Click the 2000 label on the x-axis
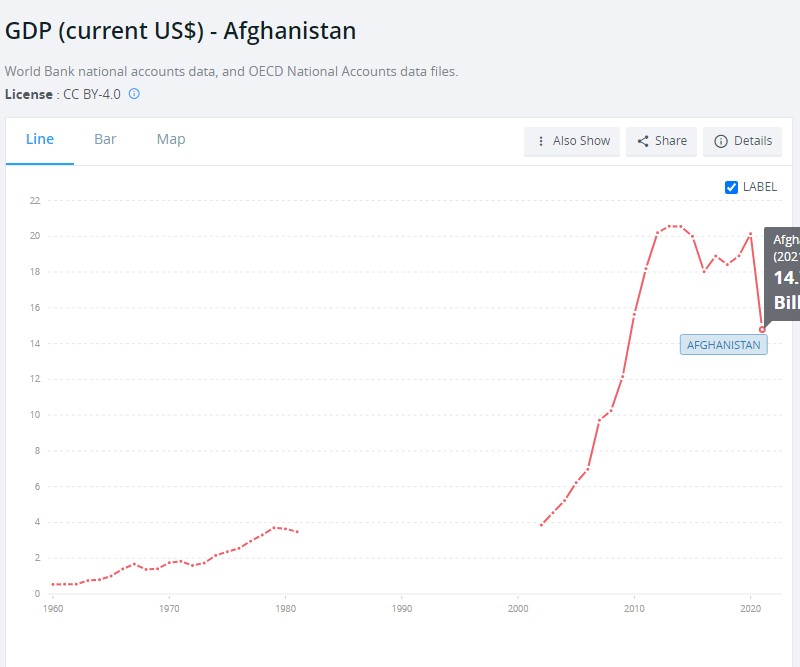The image size is (800, 667). pyautogui.click(x=517, y=607)
